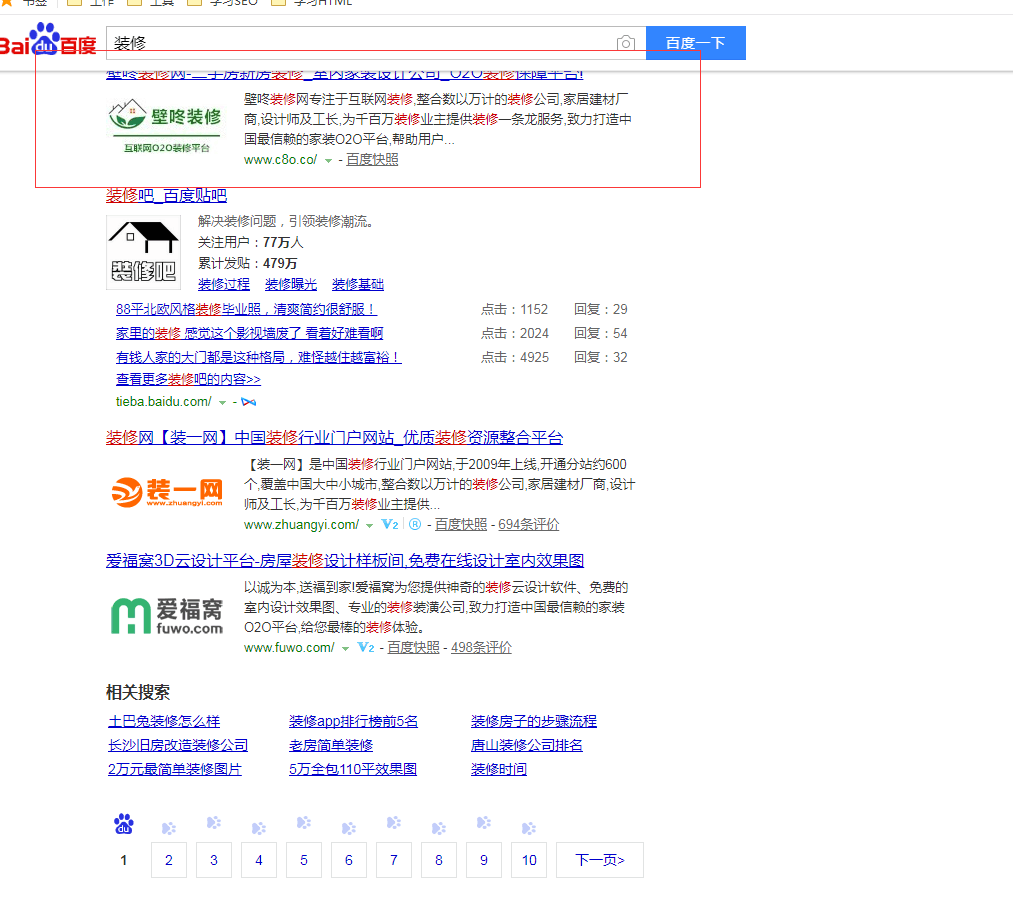The image size is (1013, 898).
Task: Open the 装修基础 sub-link
Action: (x=357, y=284)
